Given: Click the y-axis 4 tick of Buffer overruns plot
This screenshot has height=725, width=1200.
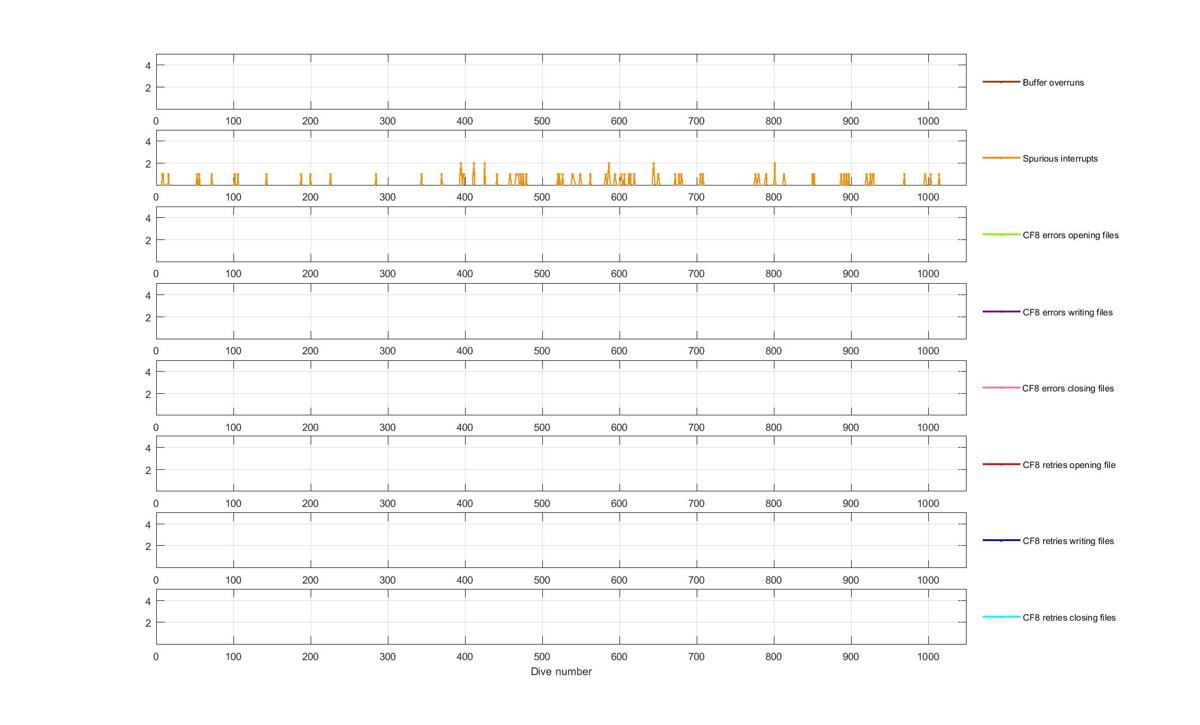Looking at the screenshot, I should [x=146, y=65].
